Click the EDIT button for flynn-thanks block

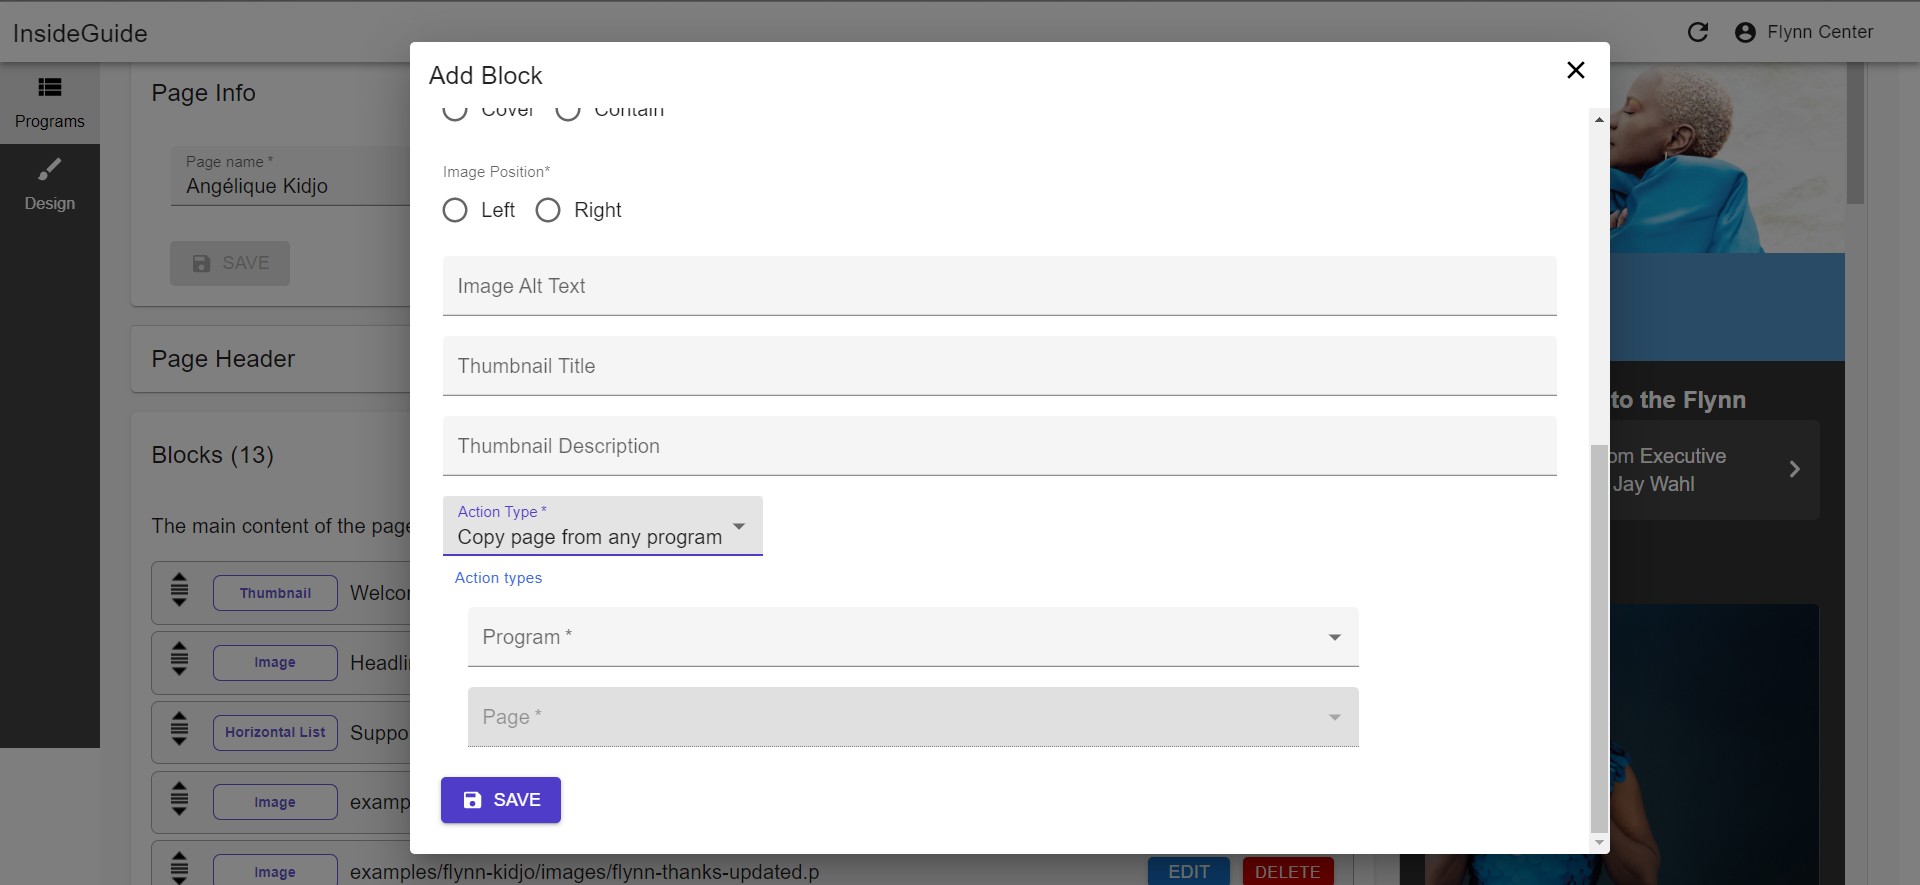pyautogui.click(x=1189, y=872)
